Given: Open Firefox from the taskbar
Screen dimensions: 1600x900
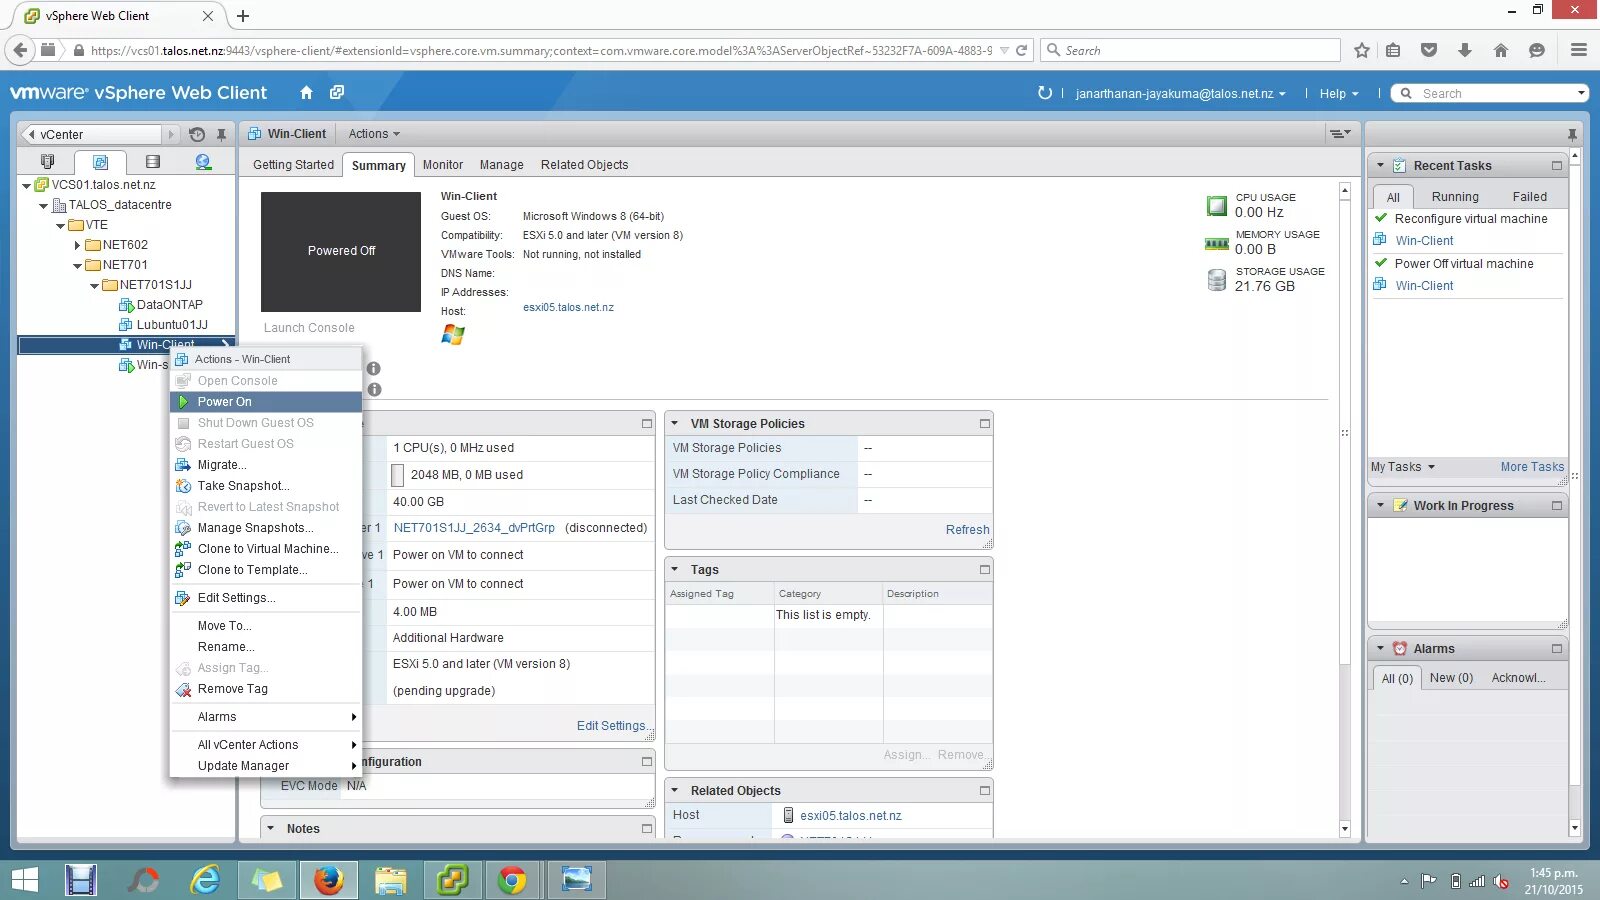Looking at the screenshot, I should 328,880.
